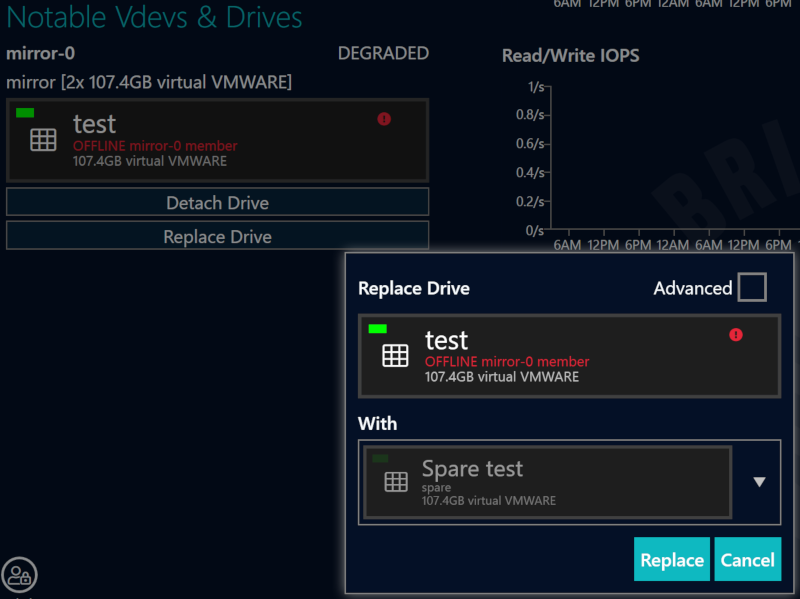Click the green status LED on the test drive
The height and width of the screenshot is (599, 800).
(25, 113)
